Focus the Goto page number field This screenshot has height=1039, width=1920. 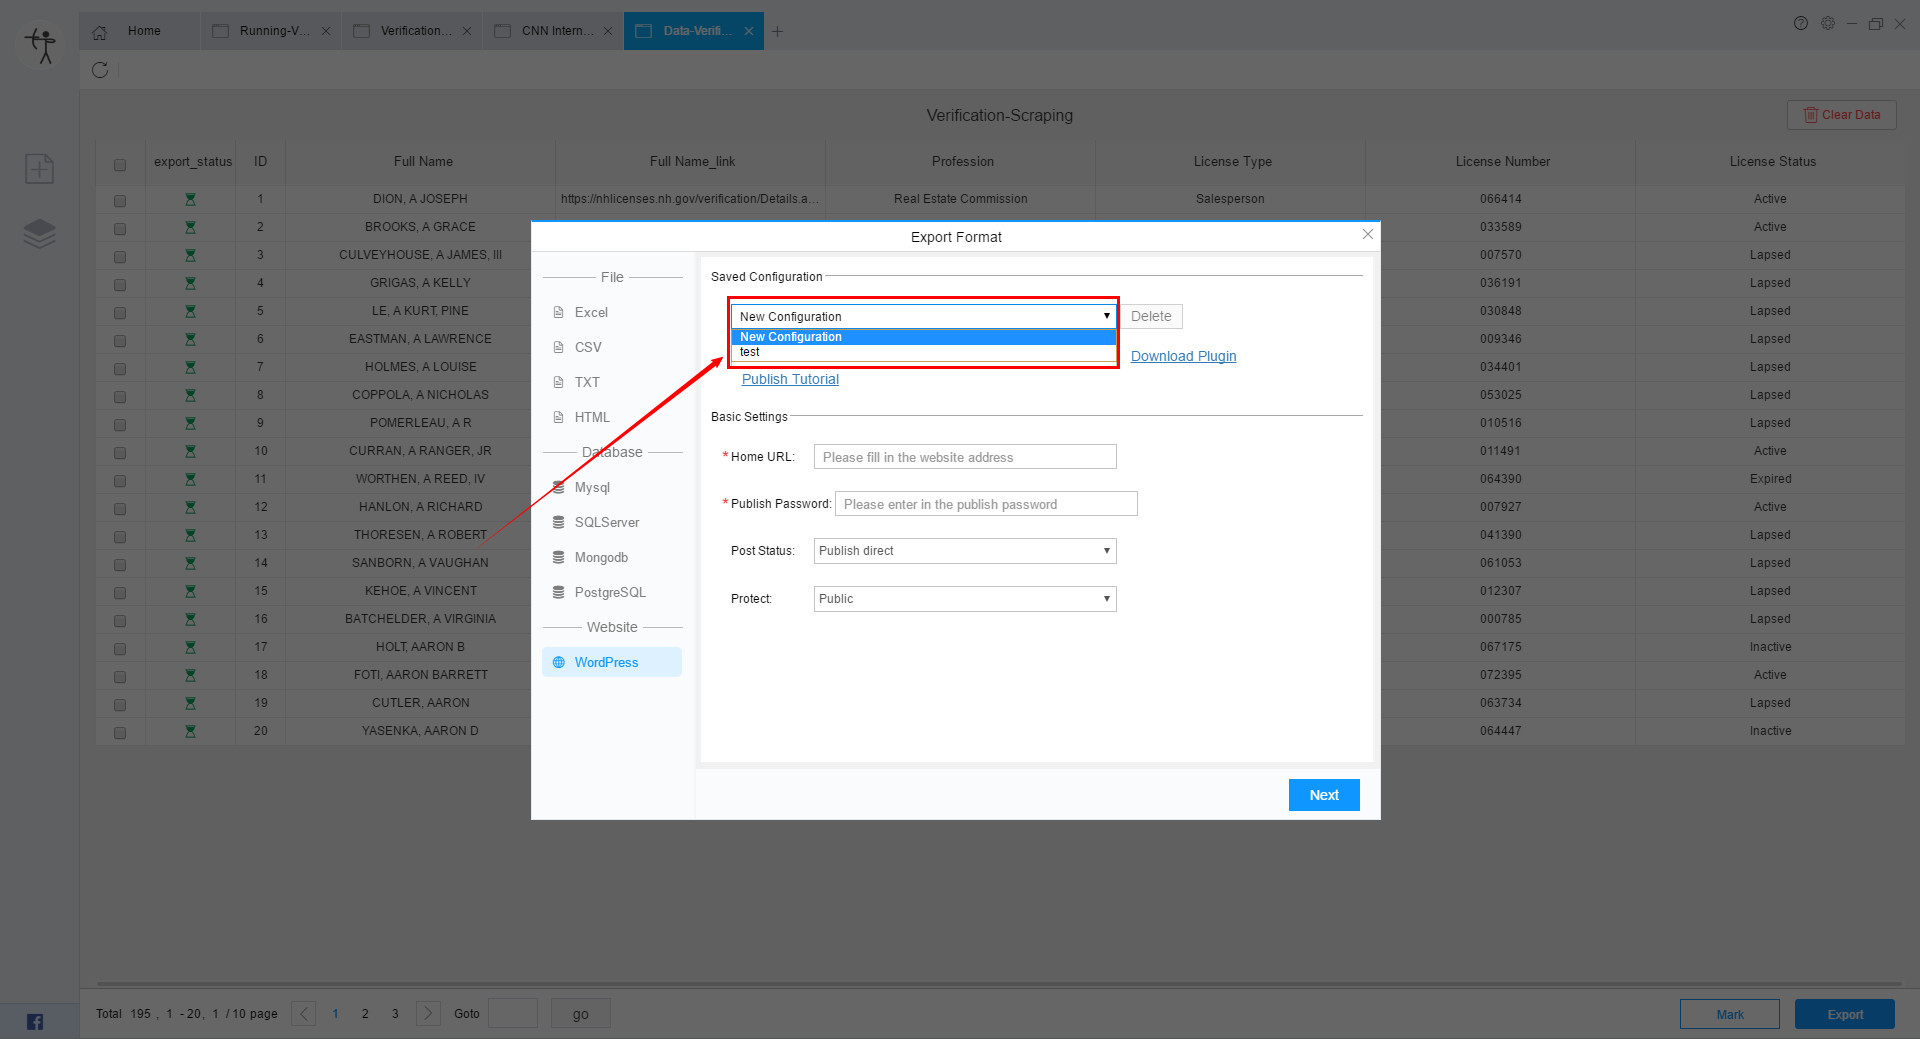point(513,1013)
